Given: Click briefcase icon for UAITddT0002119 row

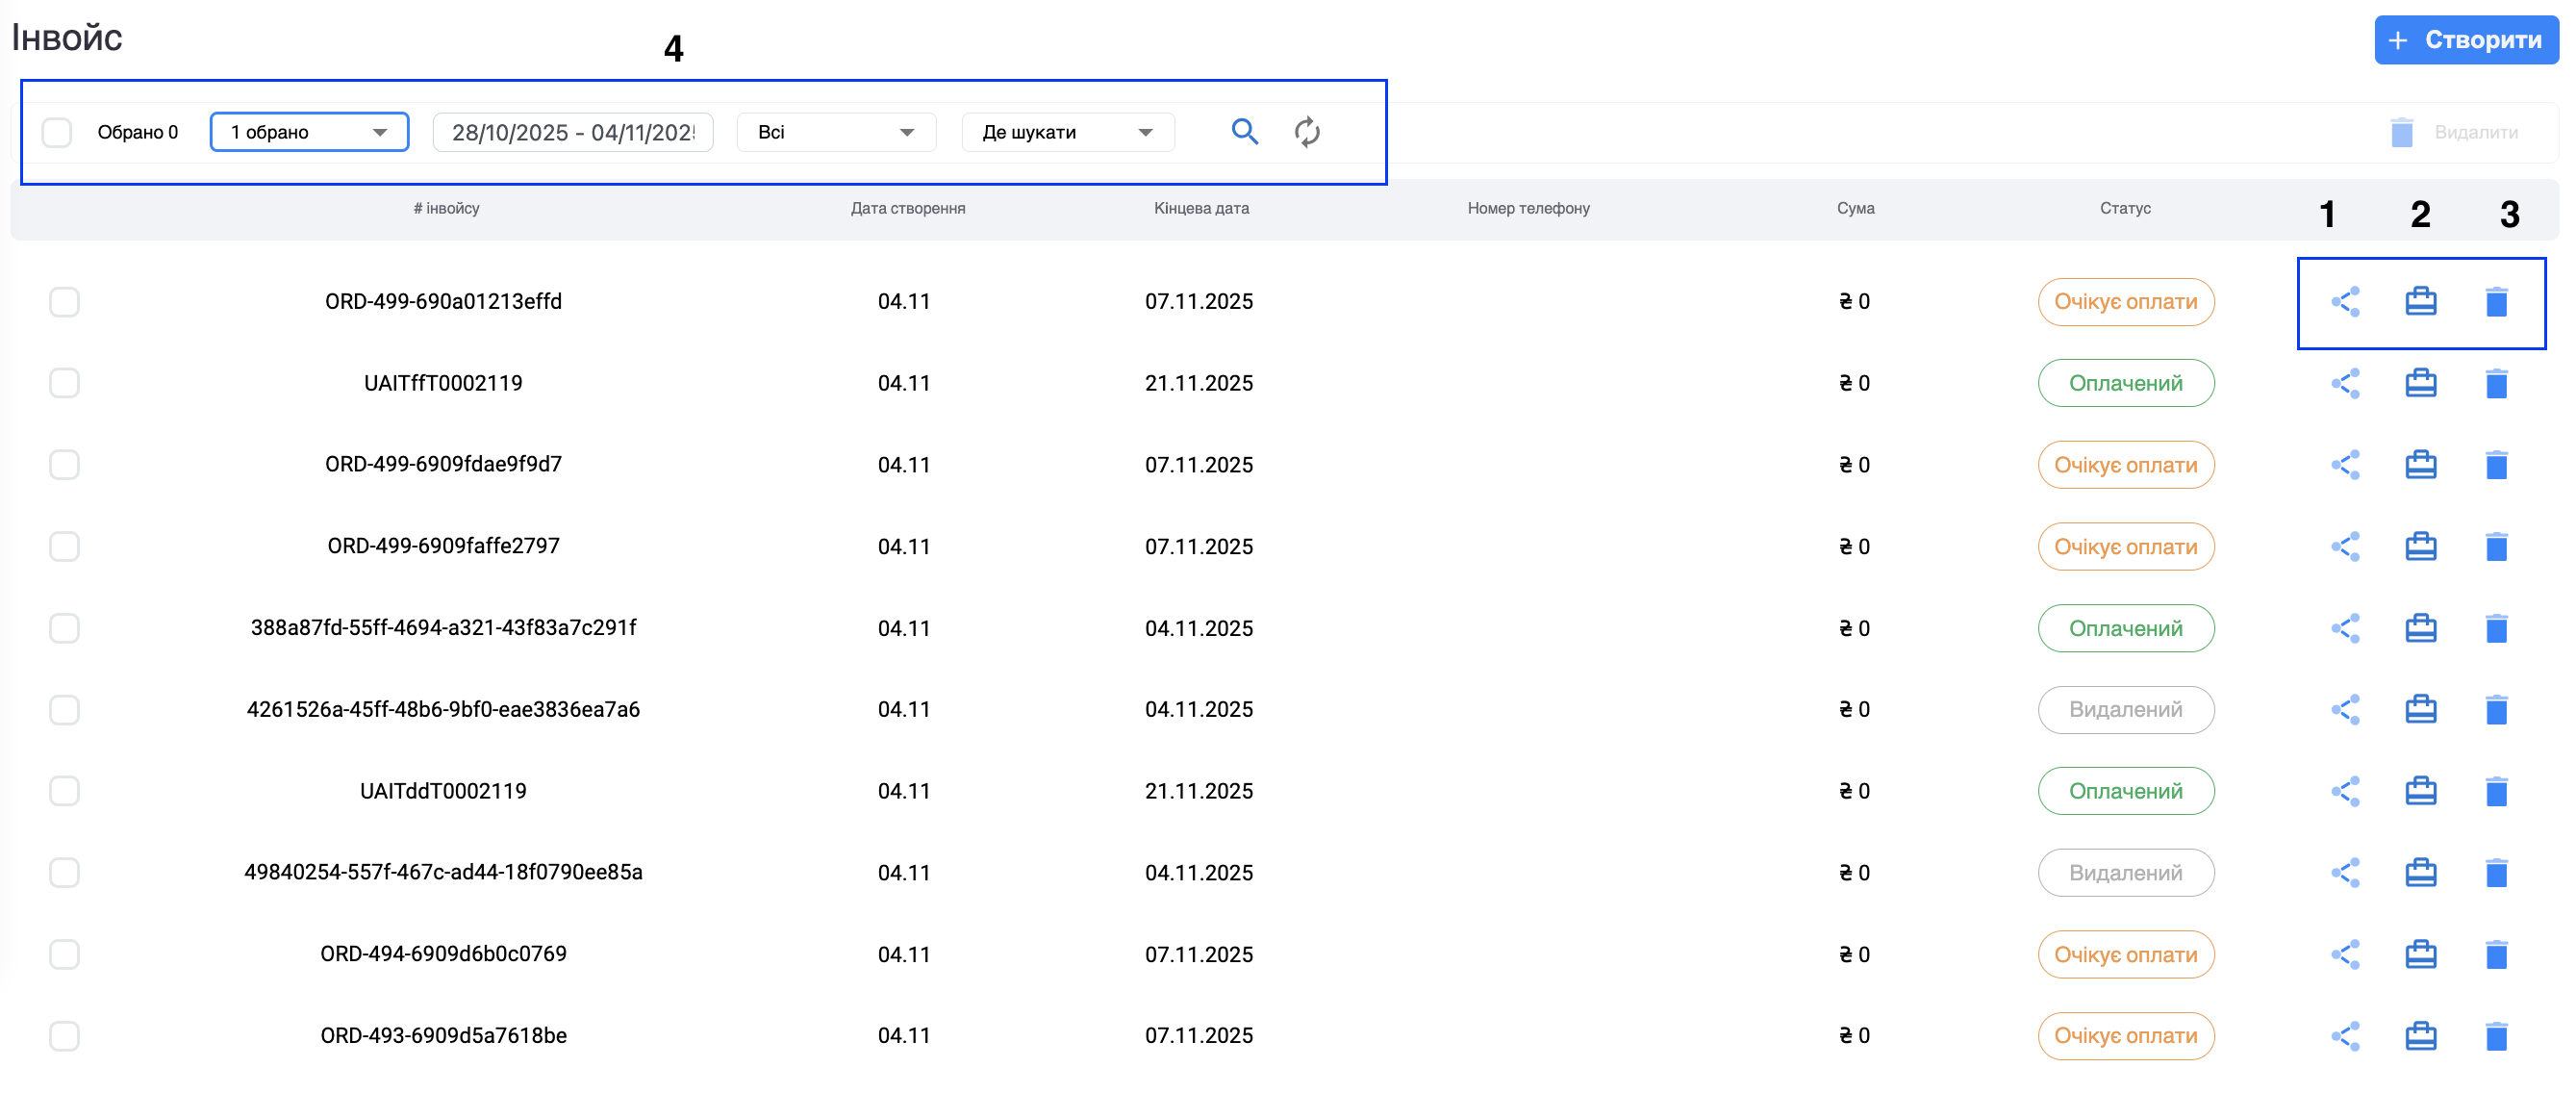Looking at the screenshot, I should tap(2420, 791).
